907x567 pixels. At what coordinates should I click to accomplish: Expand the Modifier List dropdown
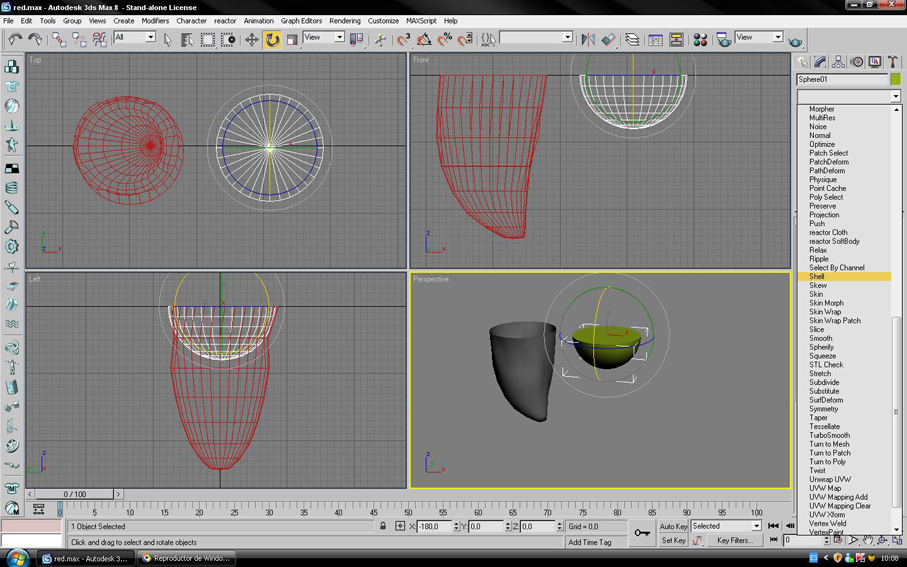895,97
